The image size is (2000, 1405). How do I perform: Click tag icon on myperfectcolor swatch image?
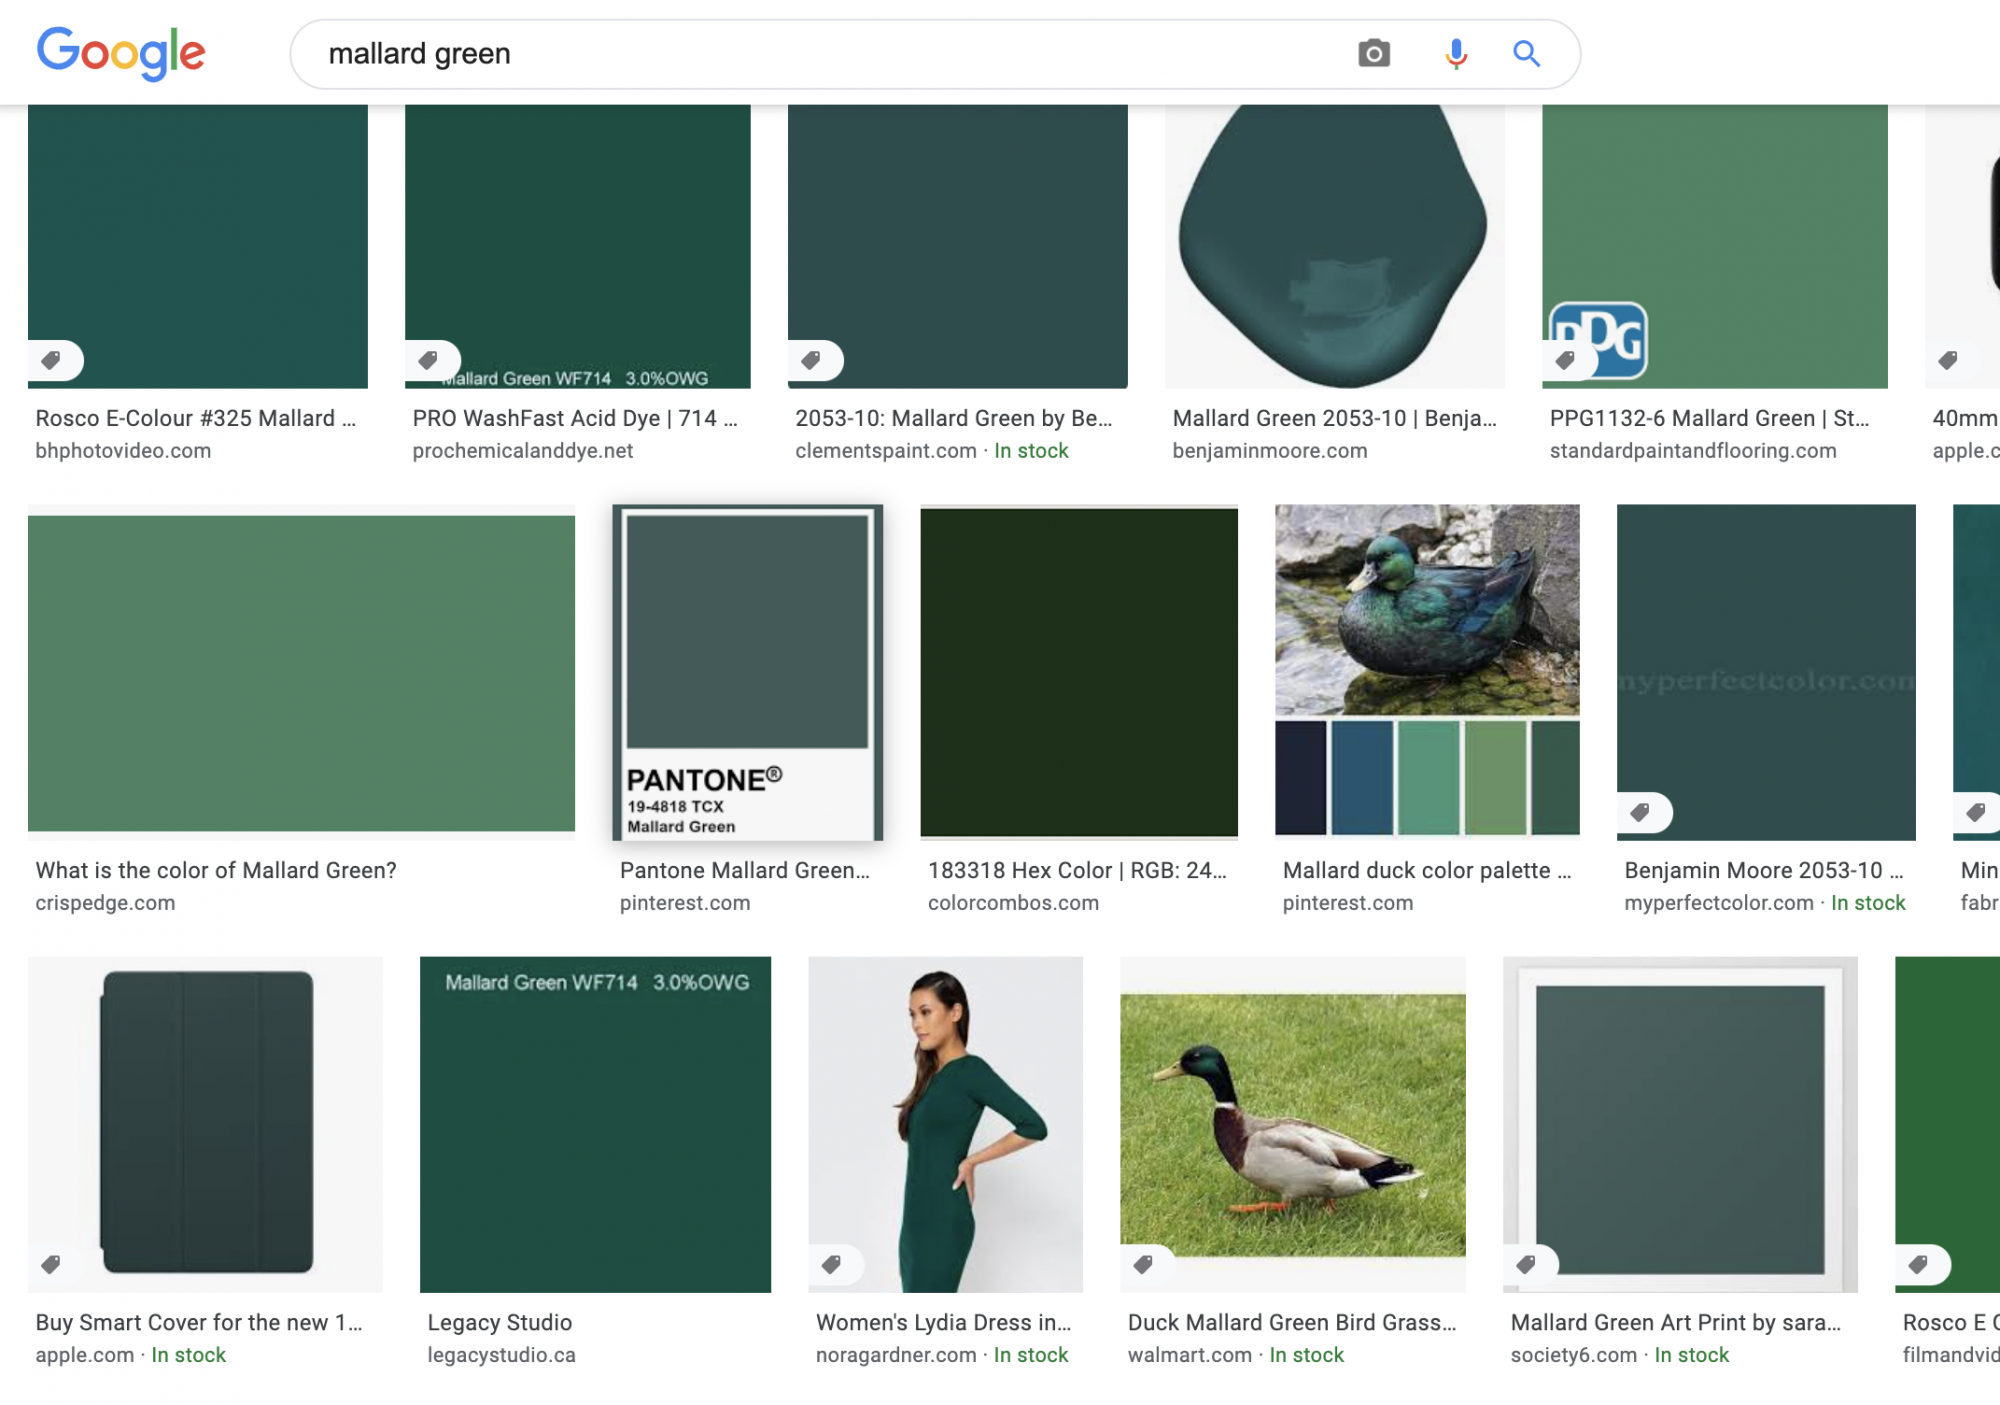[x=1641, y=812]
